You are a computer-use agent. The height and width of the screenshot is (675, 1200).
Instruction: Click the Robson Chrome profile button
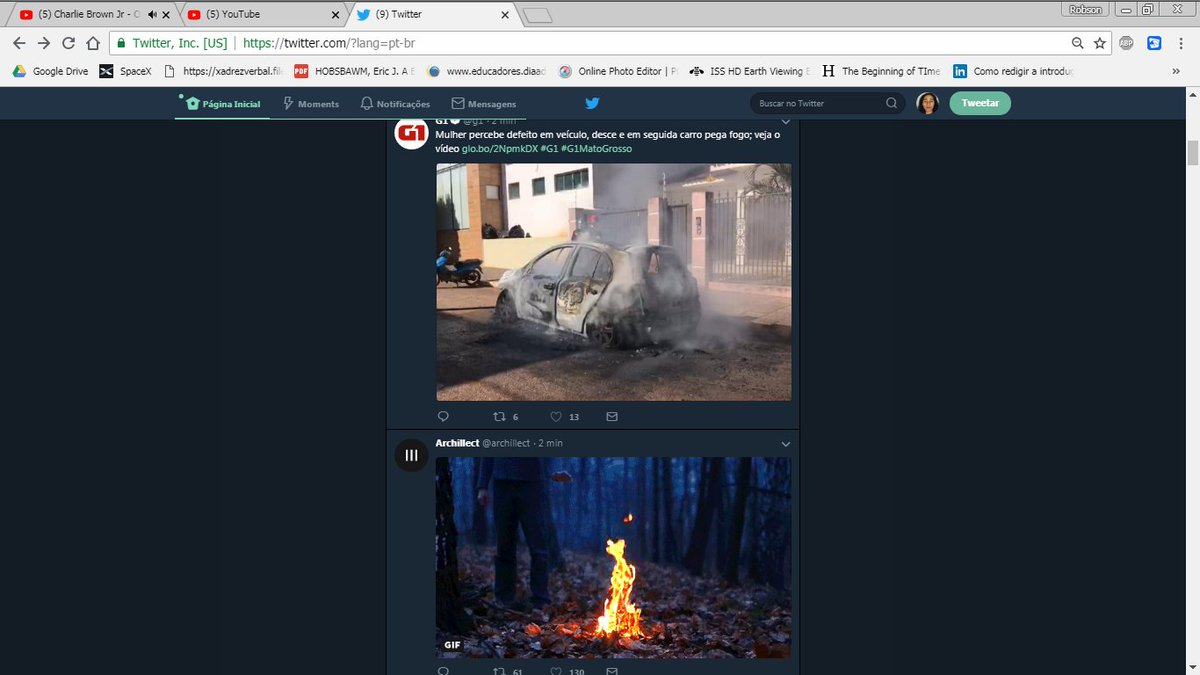click(1087, 8)
